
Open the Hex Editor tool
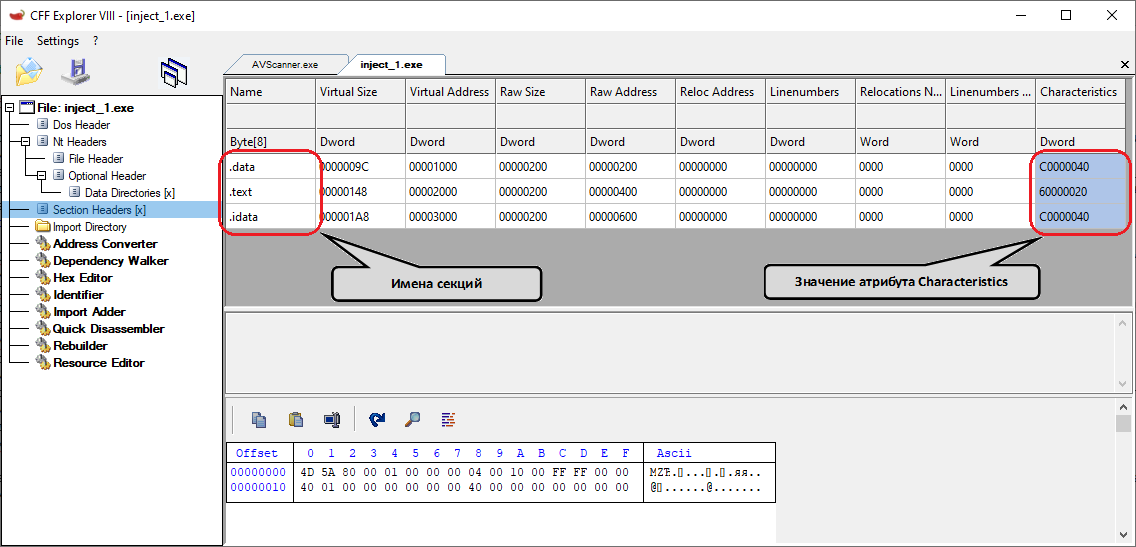coord(83,277)
